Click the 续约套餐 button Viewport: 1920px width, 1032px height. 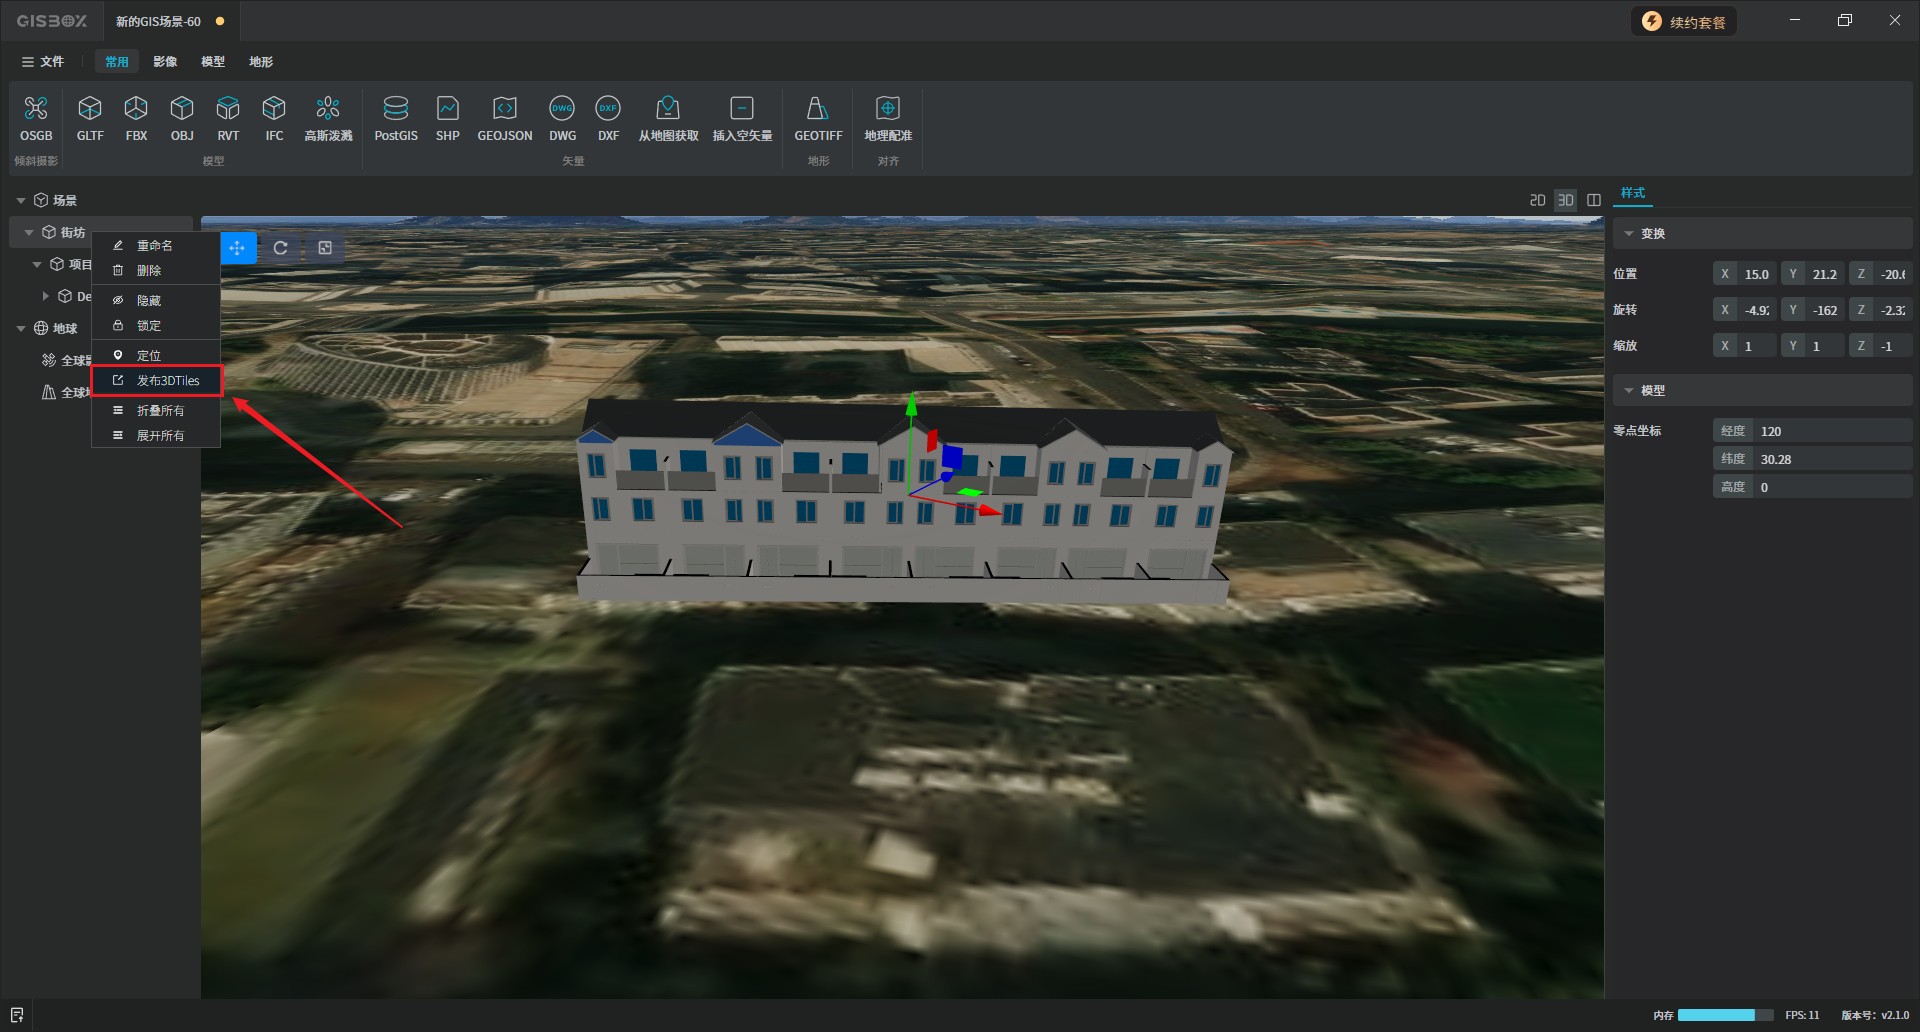1684,22
